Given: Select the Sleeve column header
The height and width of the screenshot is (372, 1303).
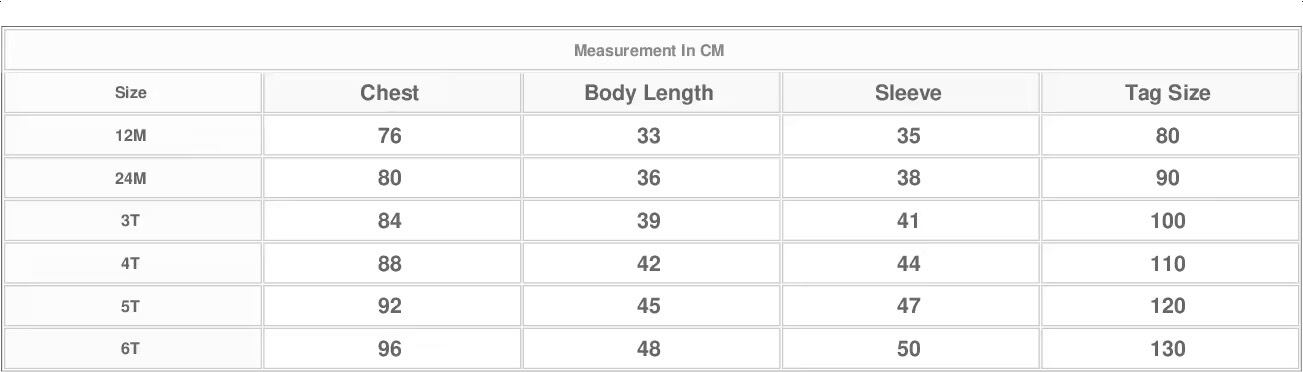Looking at the screenshot, I should click(908, 93).
